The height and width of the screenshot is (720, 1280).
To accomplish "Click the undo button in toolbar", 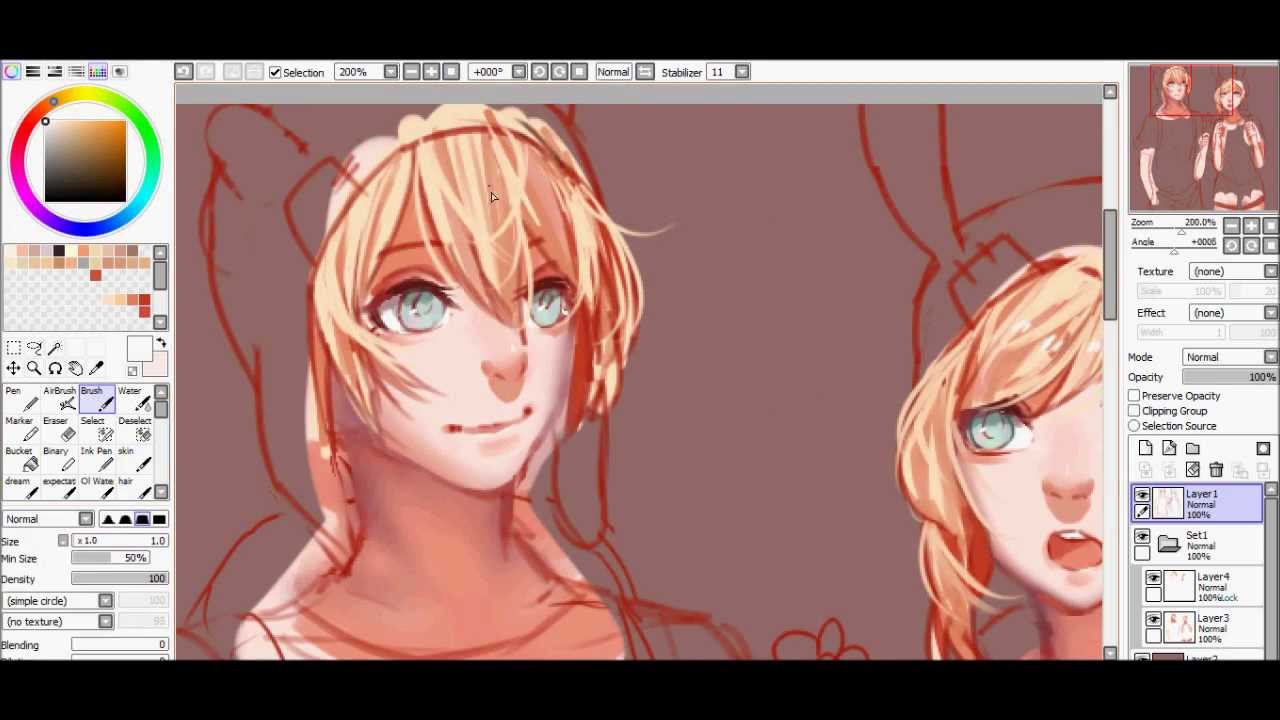I will pos(184,72).
